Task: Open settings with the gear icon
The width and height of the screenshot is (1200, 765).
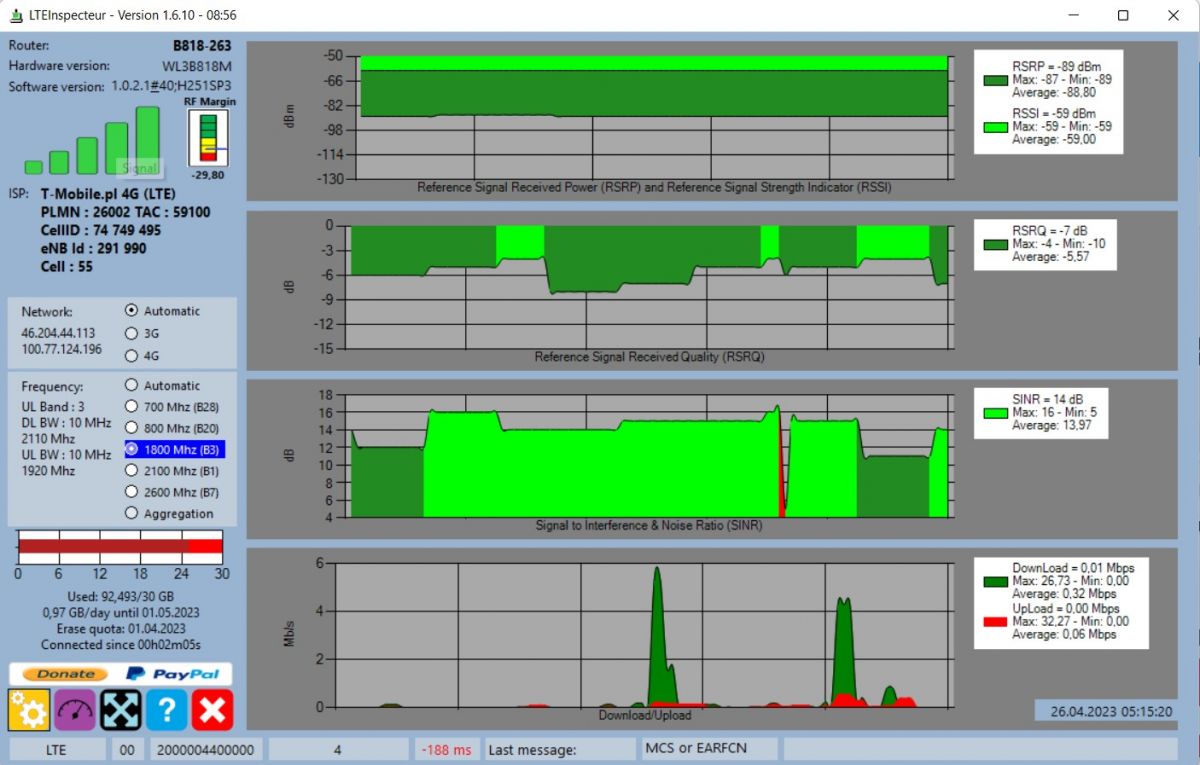Action: (x=29, y=709)
